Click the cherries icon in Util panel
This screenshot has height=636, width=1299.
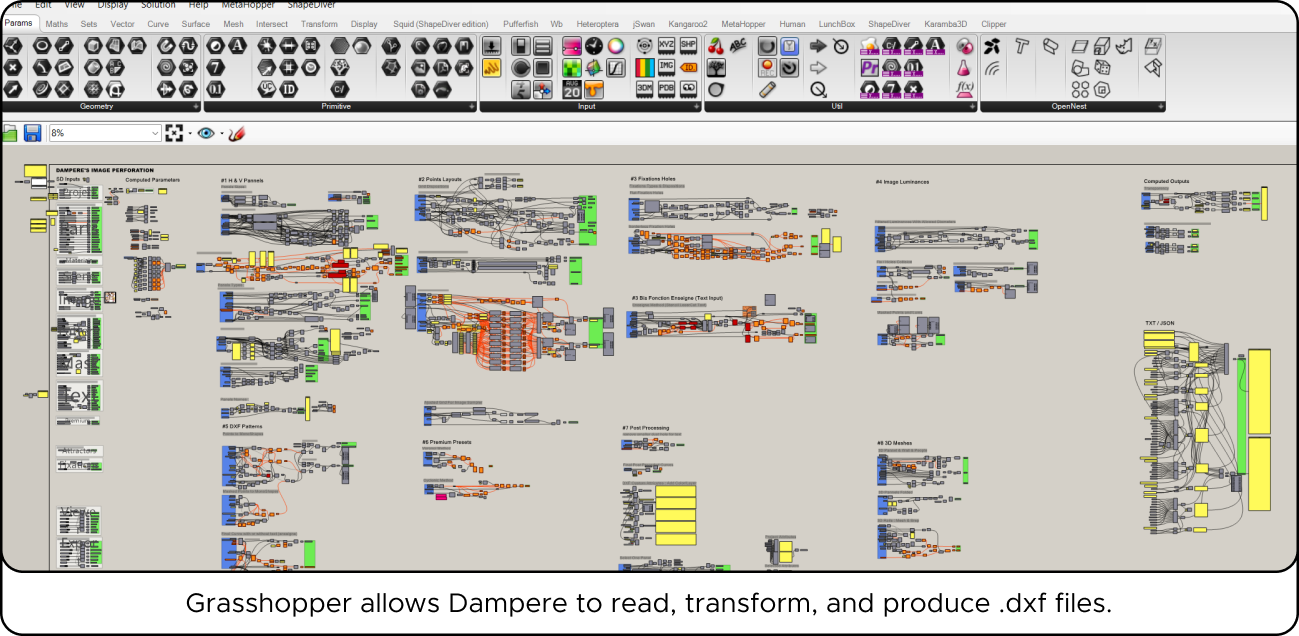(716, 45)
